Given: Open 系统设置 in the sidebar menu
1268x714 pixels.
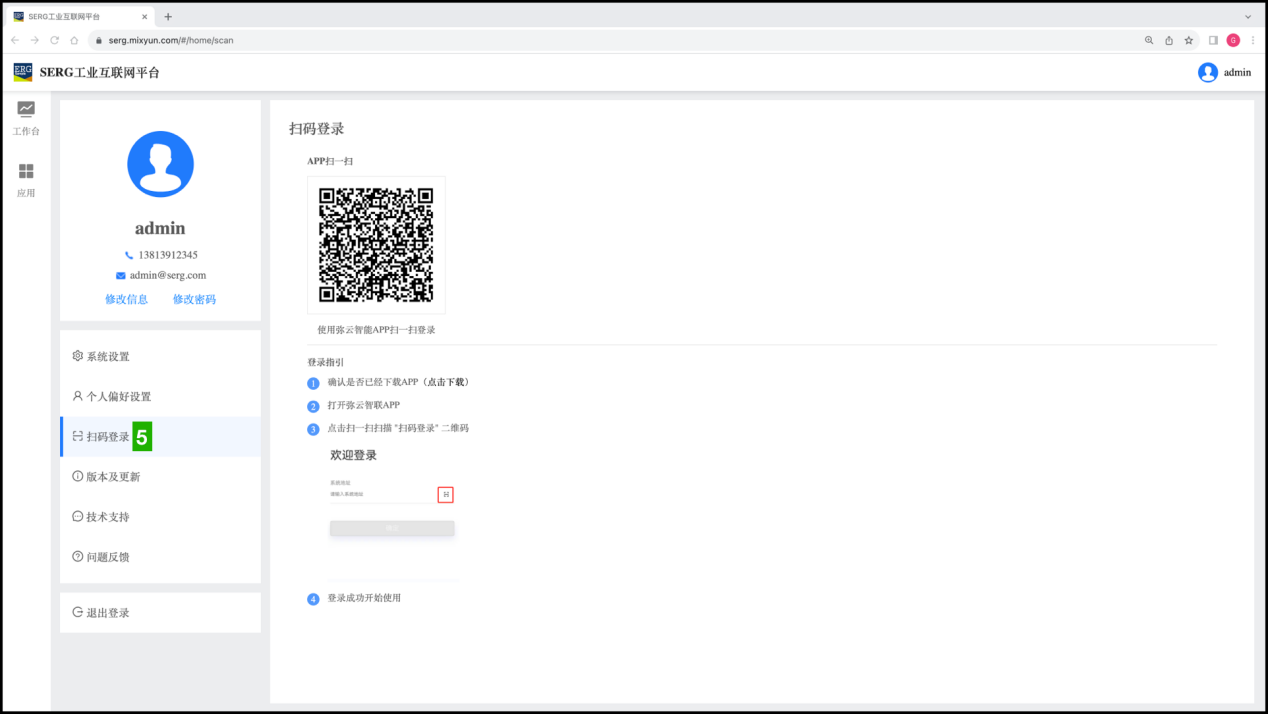Looking at the screenshot, I should point(108,357).
